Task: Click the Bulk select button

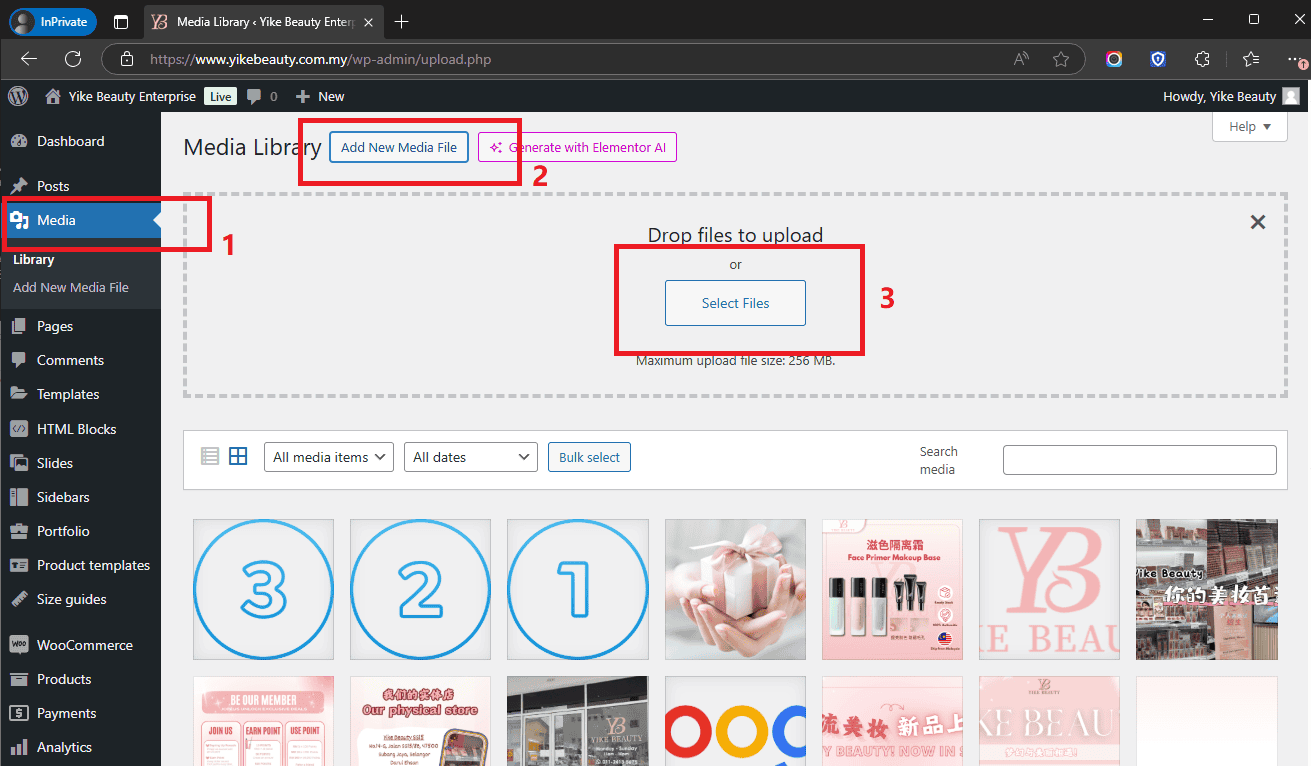Action: tap(589, 457)
